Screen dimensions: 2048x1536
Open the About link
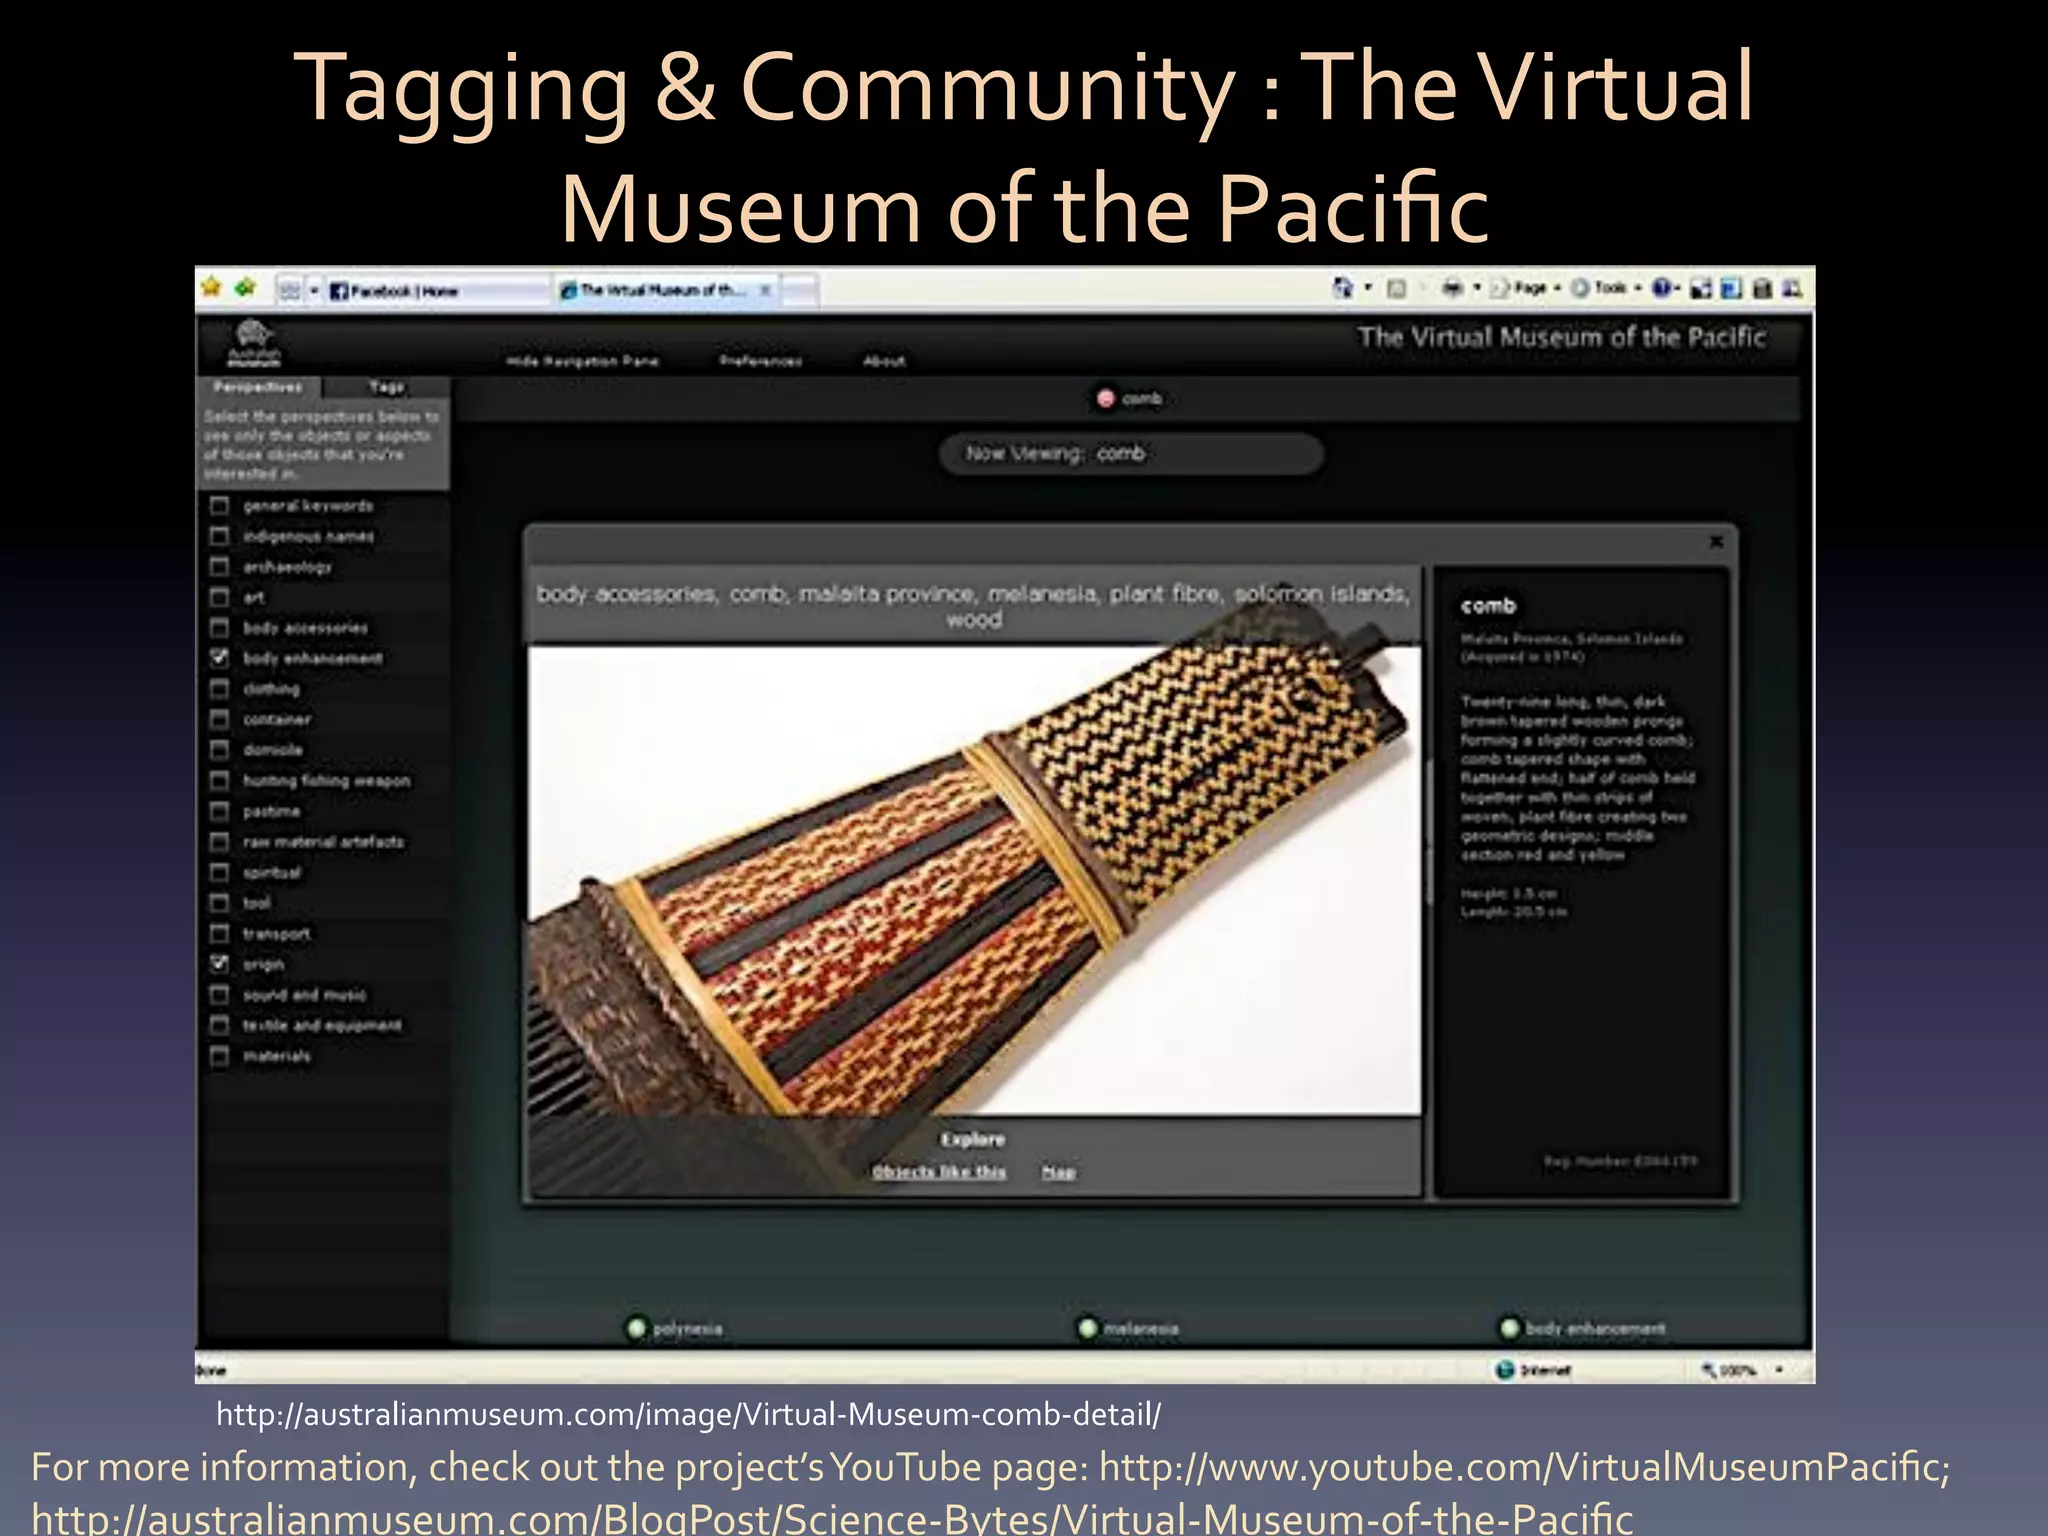pos(884,361)
